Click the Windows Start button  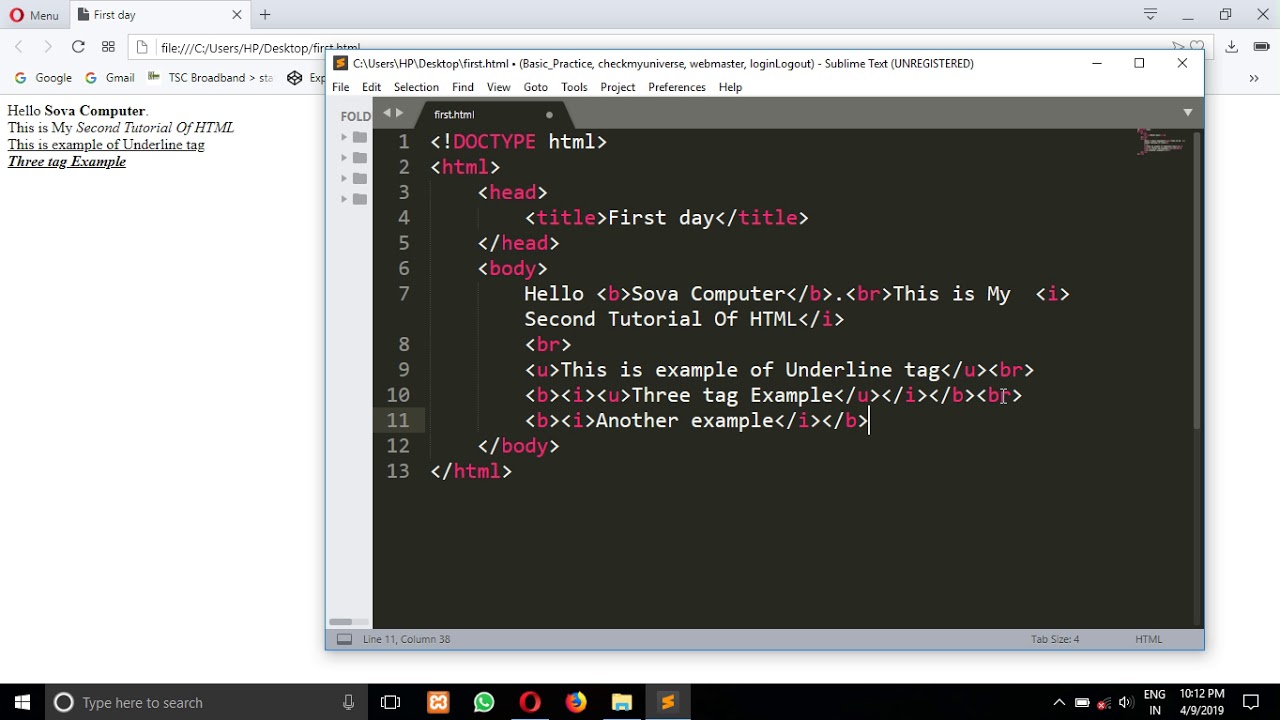click(23, 703)
